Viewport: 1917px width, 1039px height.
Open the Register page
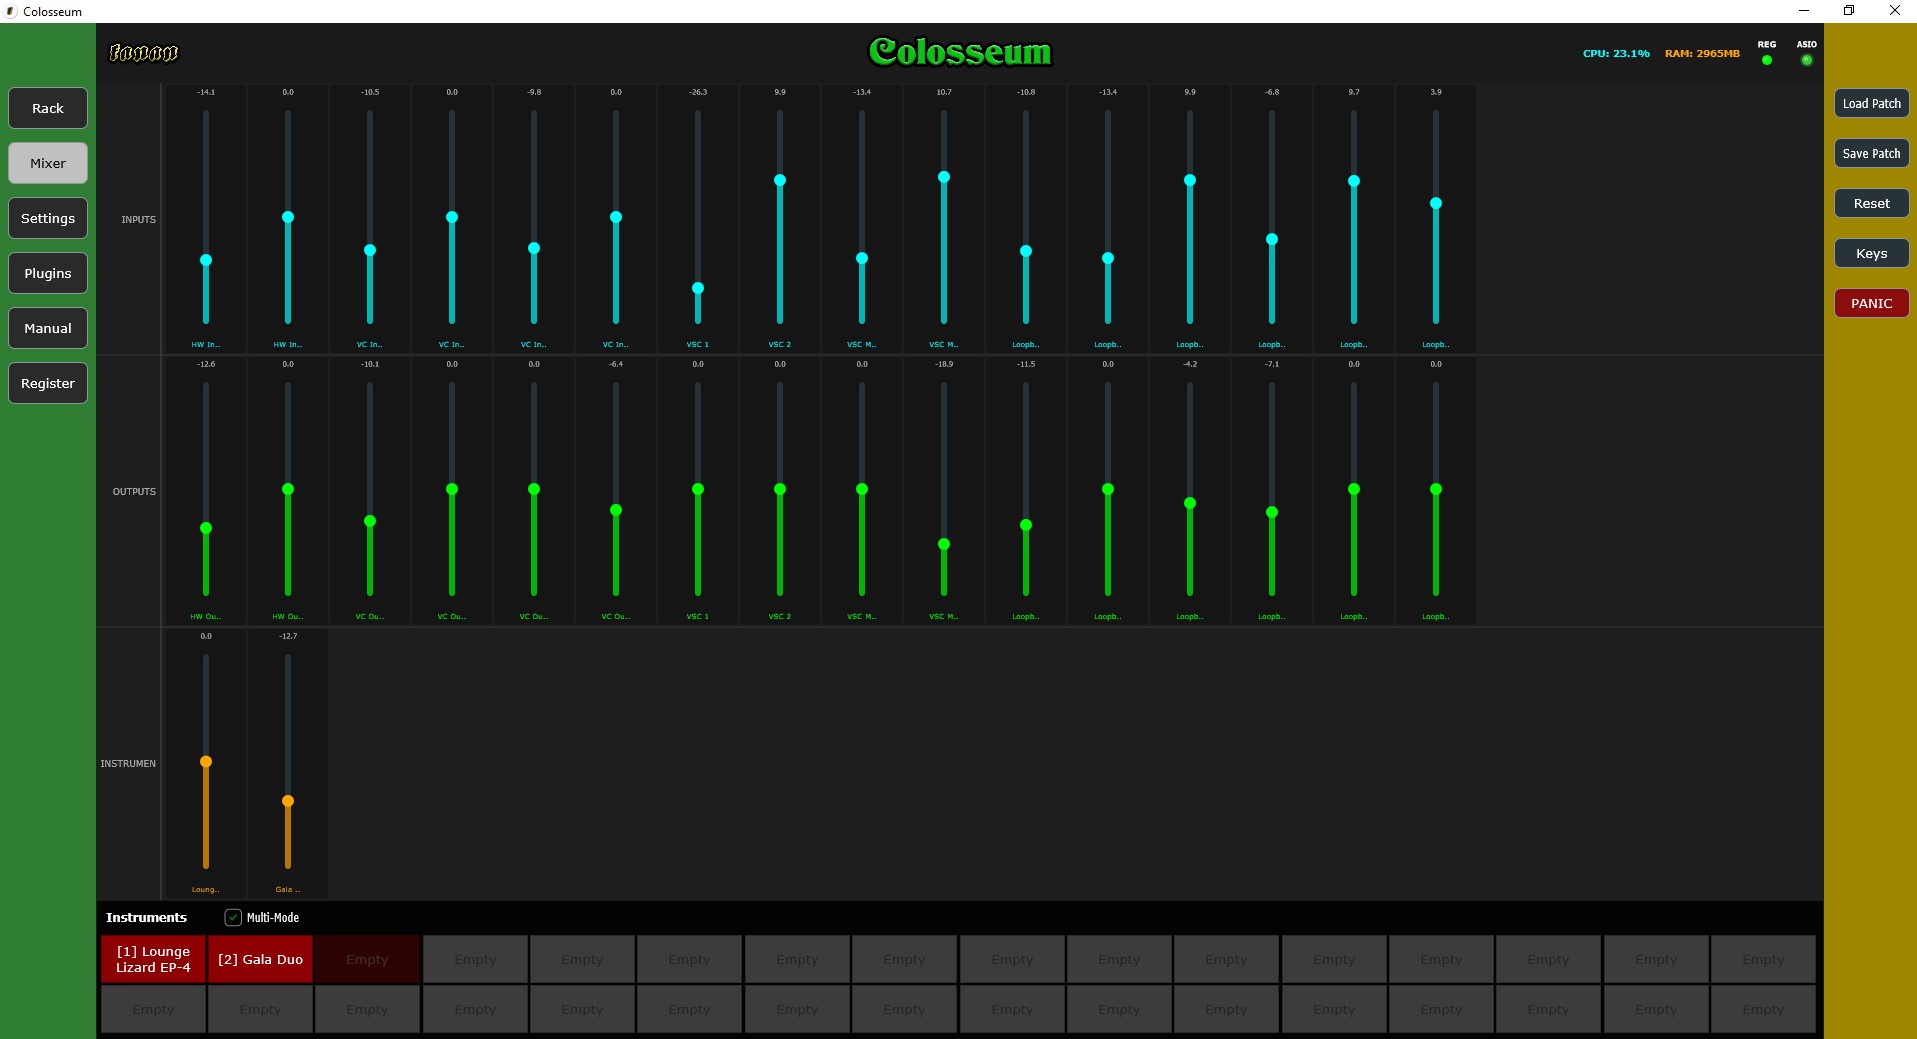pos(48,383)
